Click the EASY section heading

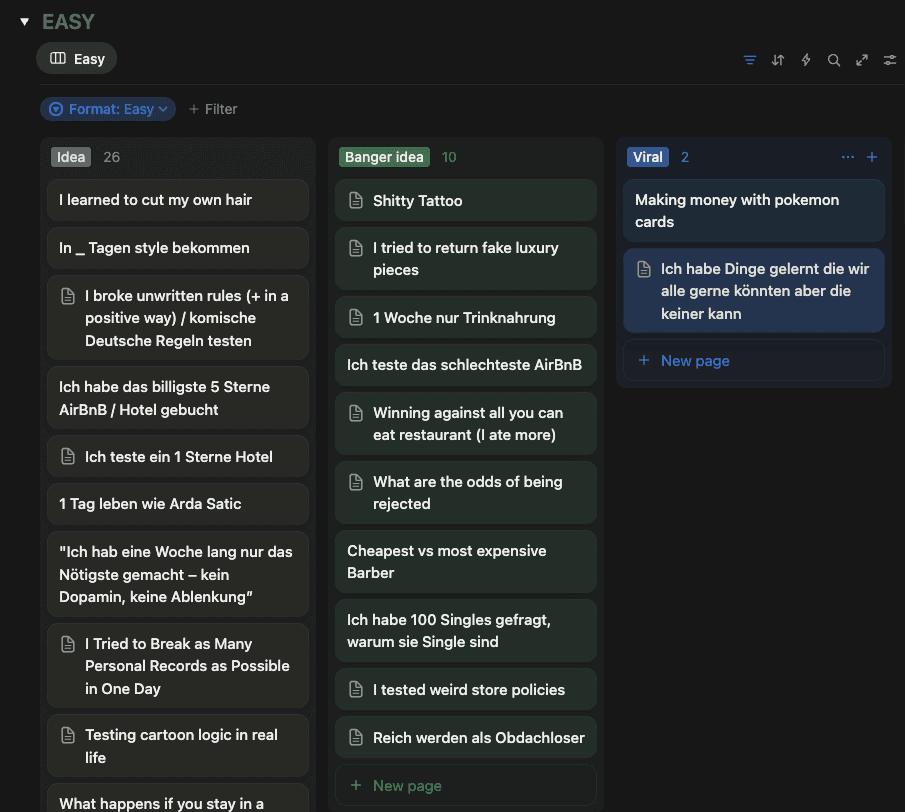(68, 22)
